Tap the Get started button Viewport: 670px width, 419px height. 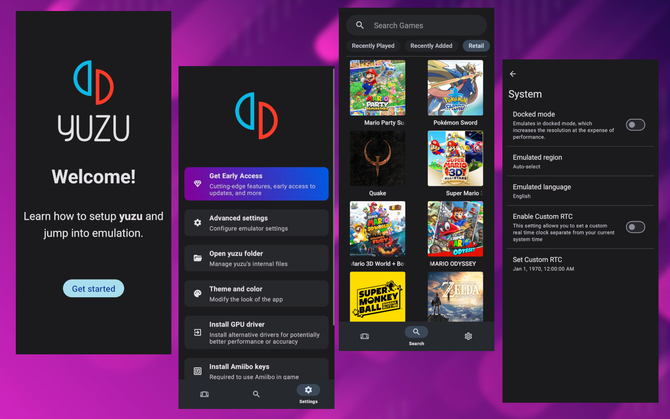(93, 289)
